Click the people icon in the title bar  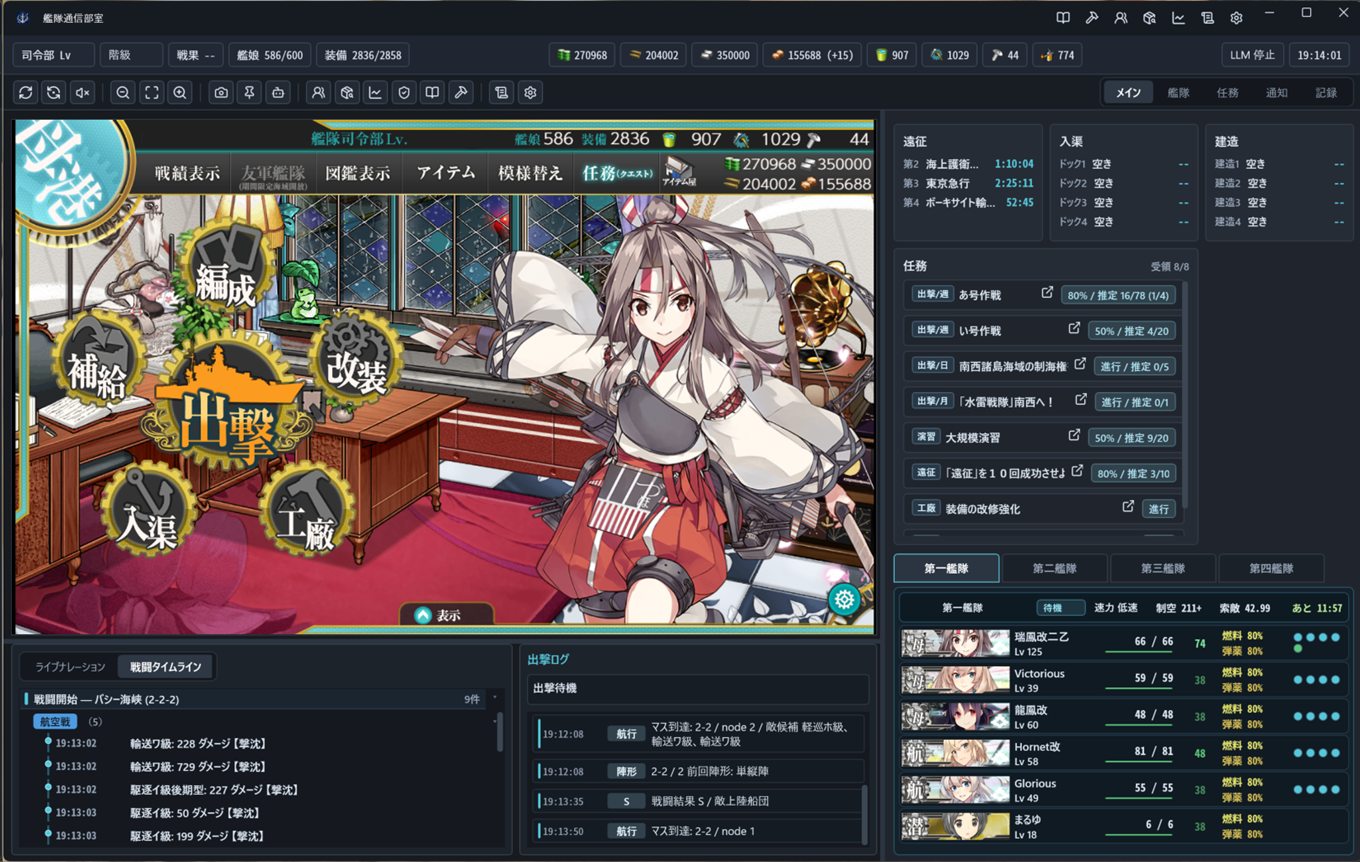(1121, 17)
